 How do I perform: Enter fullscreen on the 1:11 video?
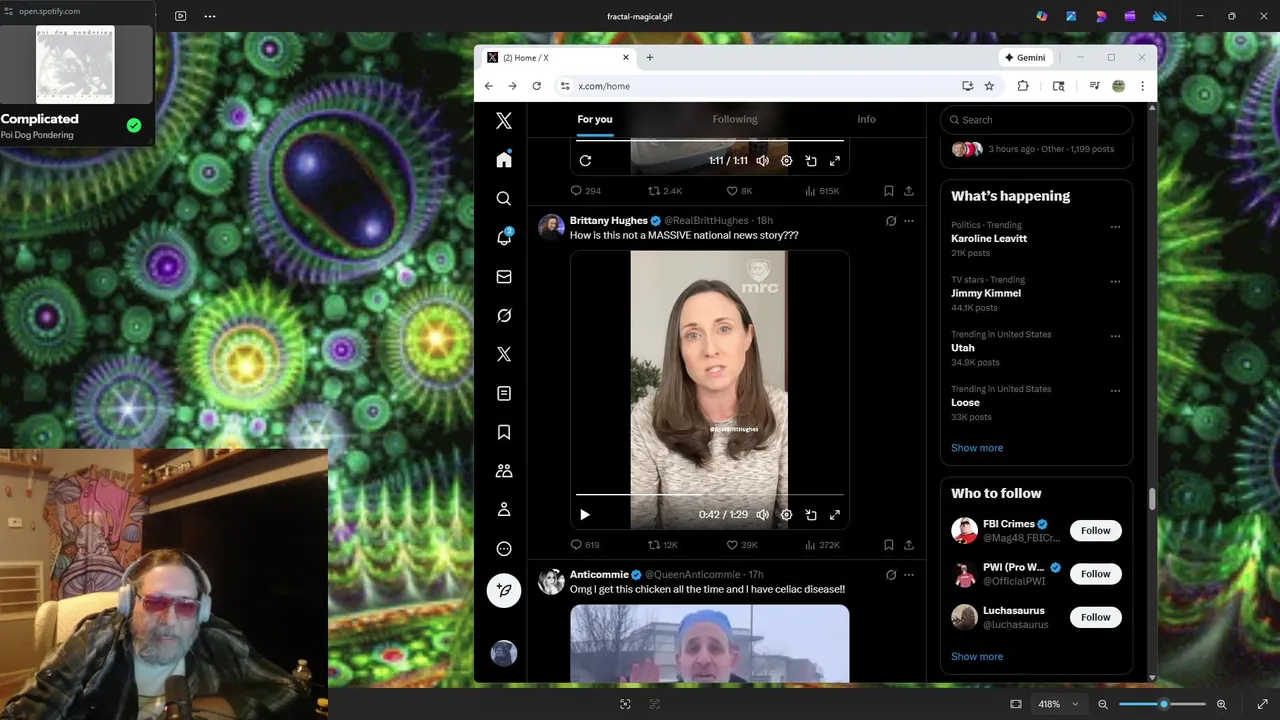(x=835, y=161)
